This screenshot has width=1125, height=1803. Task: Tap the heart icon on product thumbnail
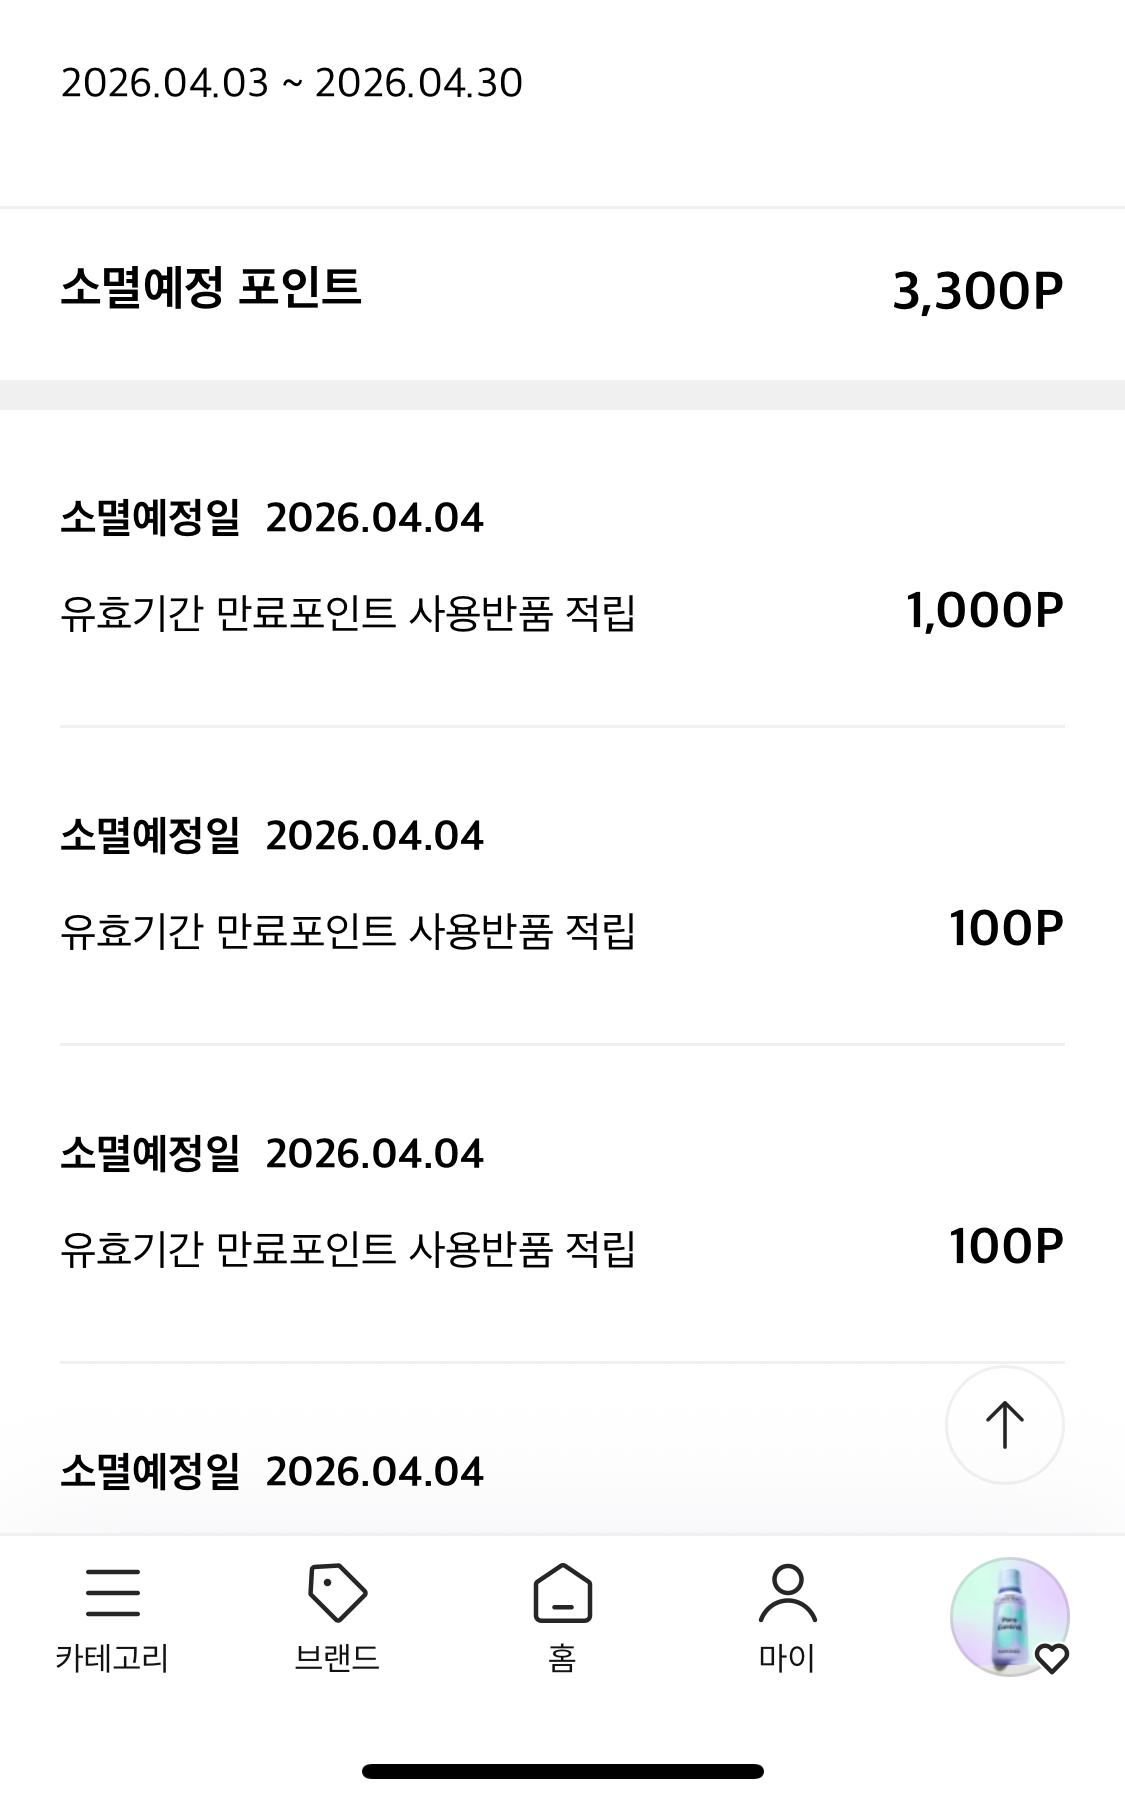pyautogui.click(x=1052, y=1659)
